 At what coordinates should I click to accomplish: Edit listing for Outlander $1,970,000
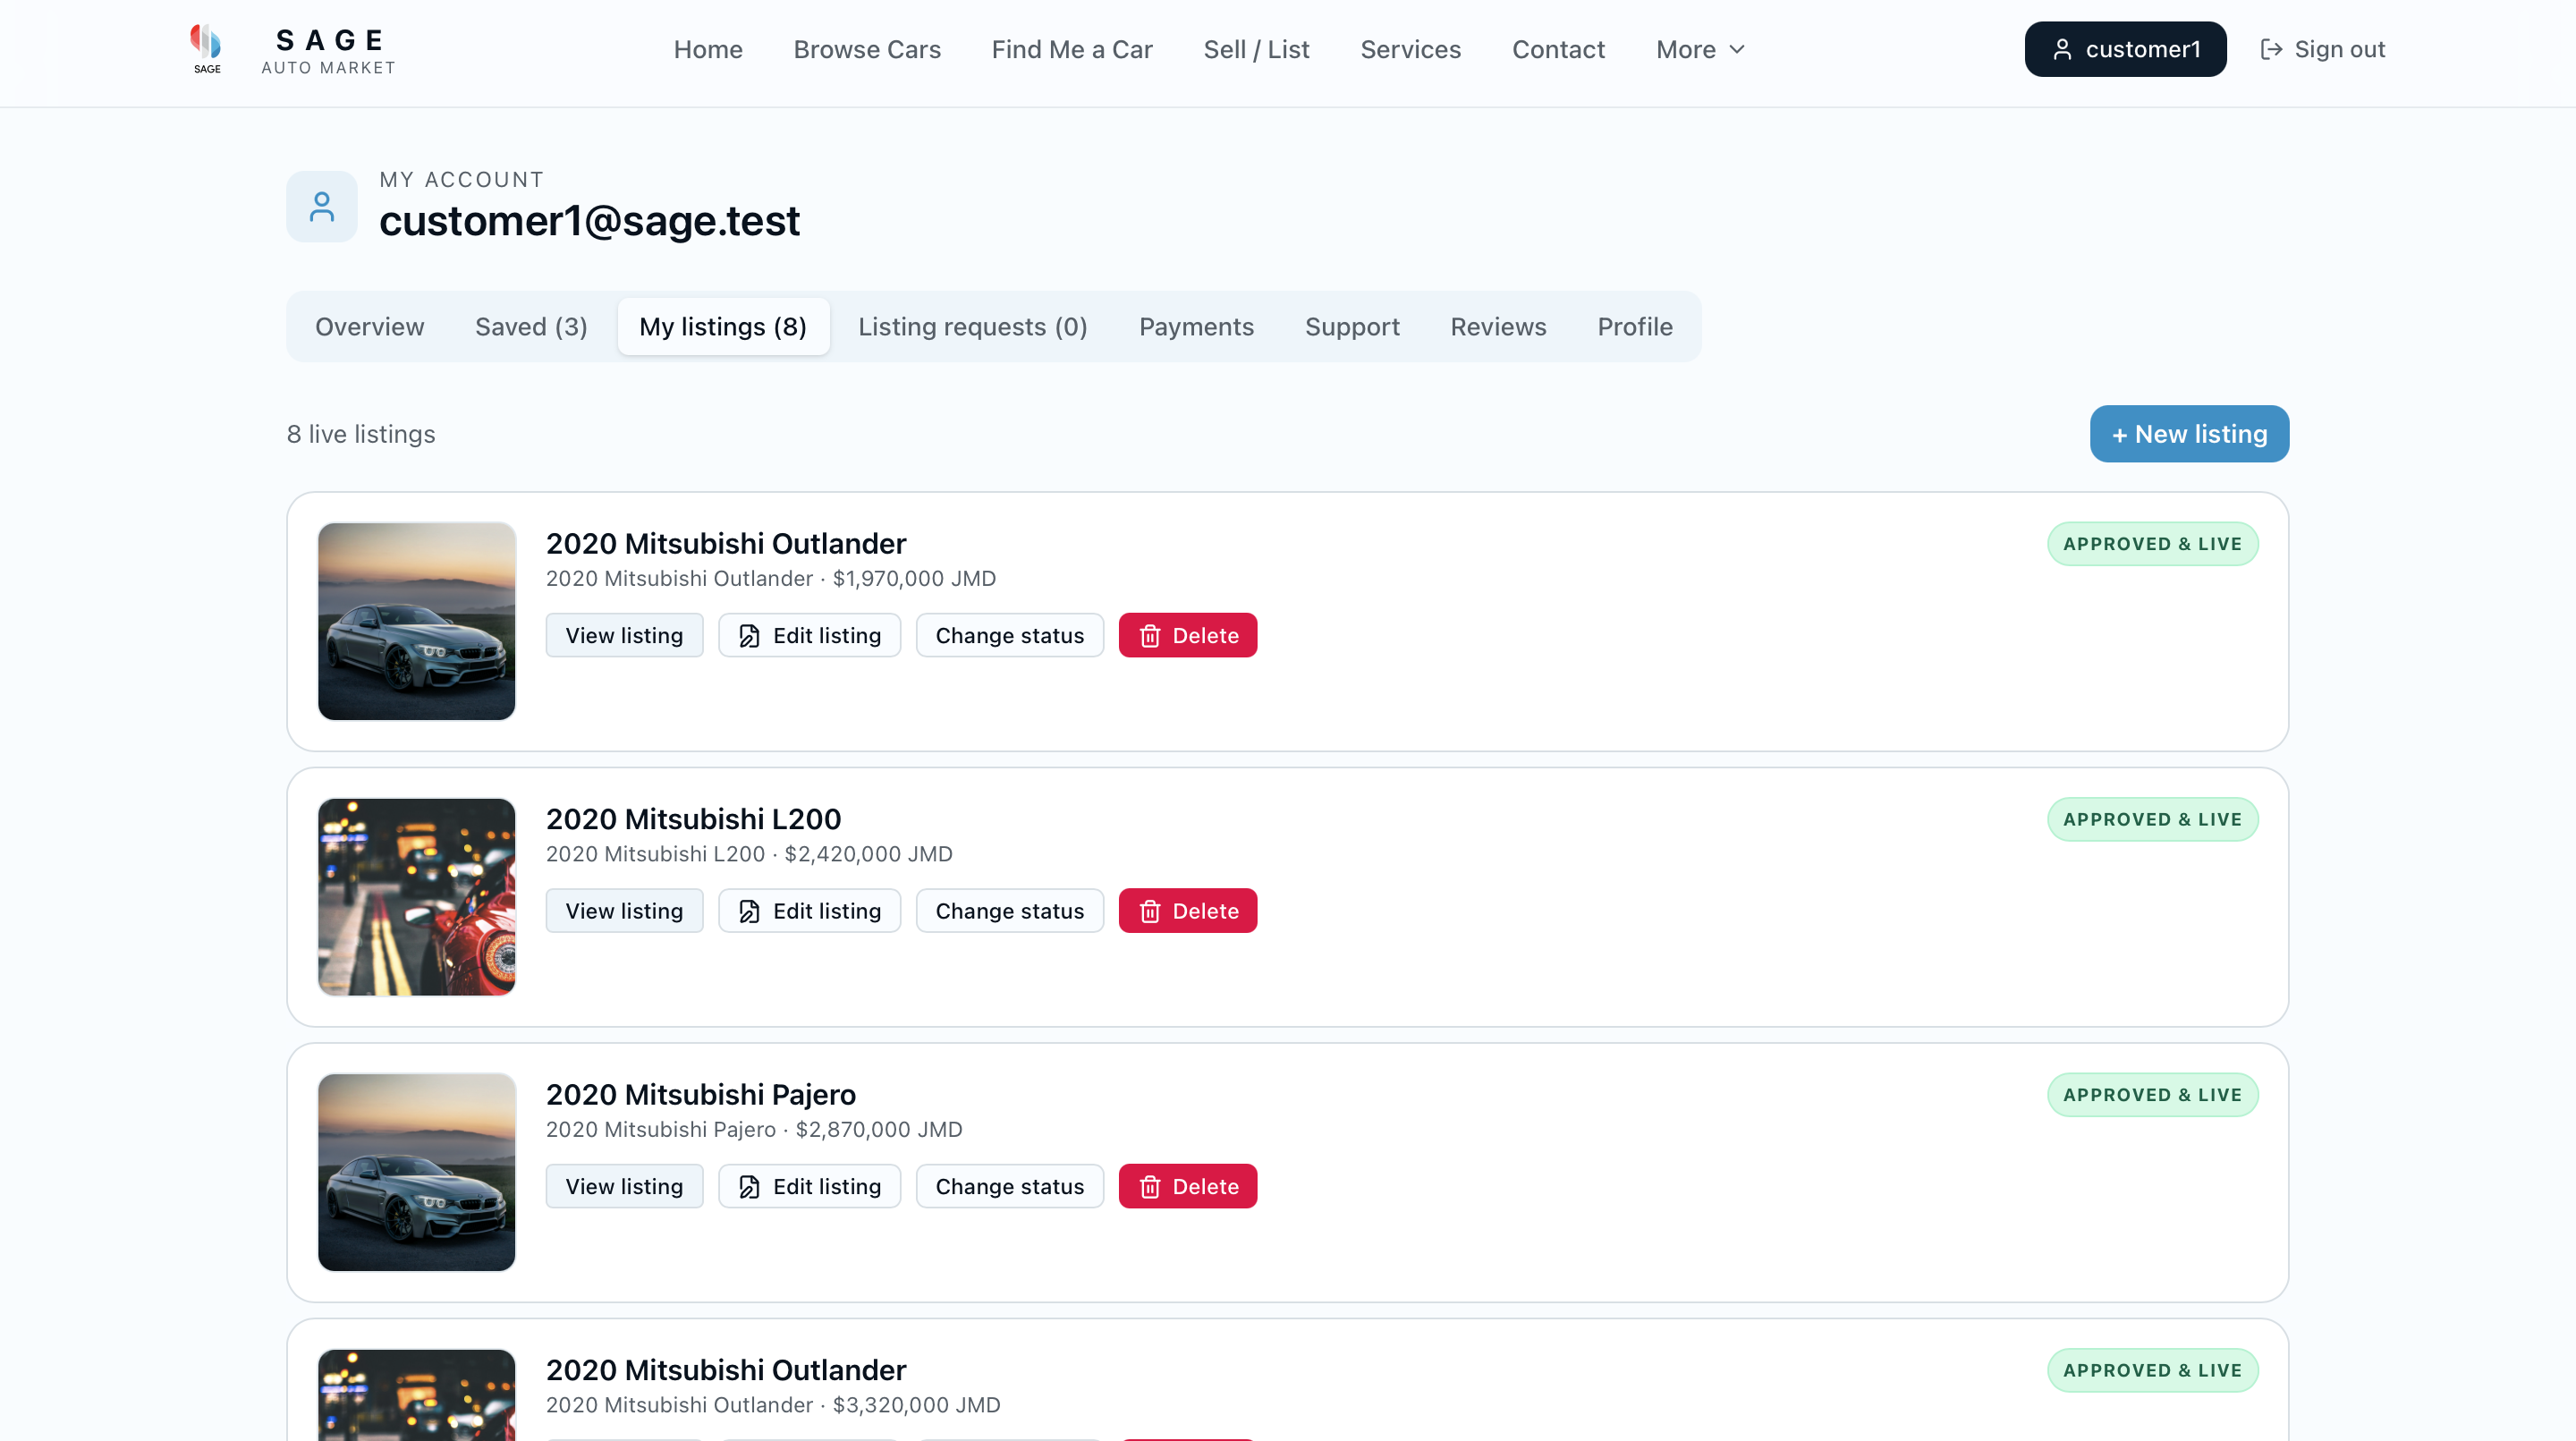(809, 636)
